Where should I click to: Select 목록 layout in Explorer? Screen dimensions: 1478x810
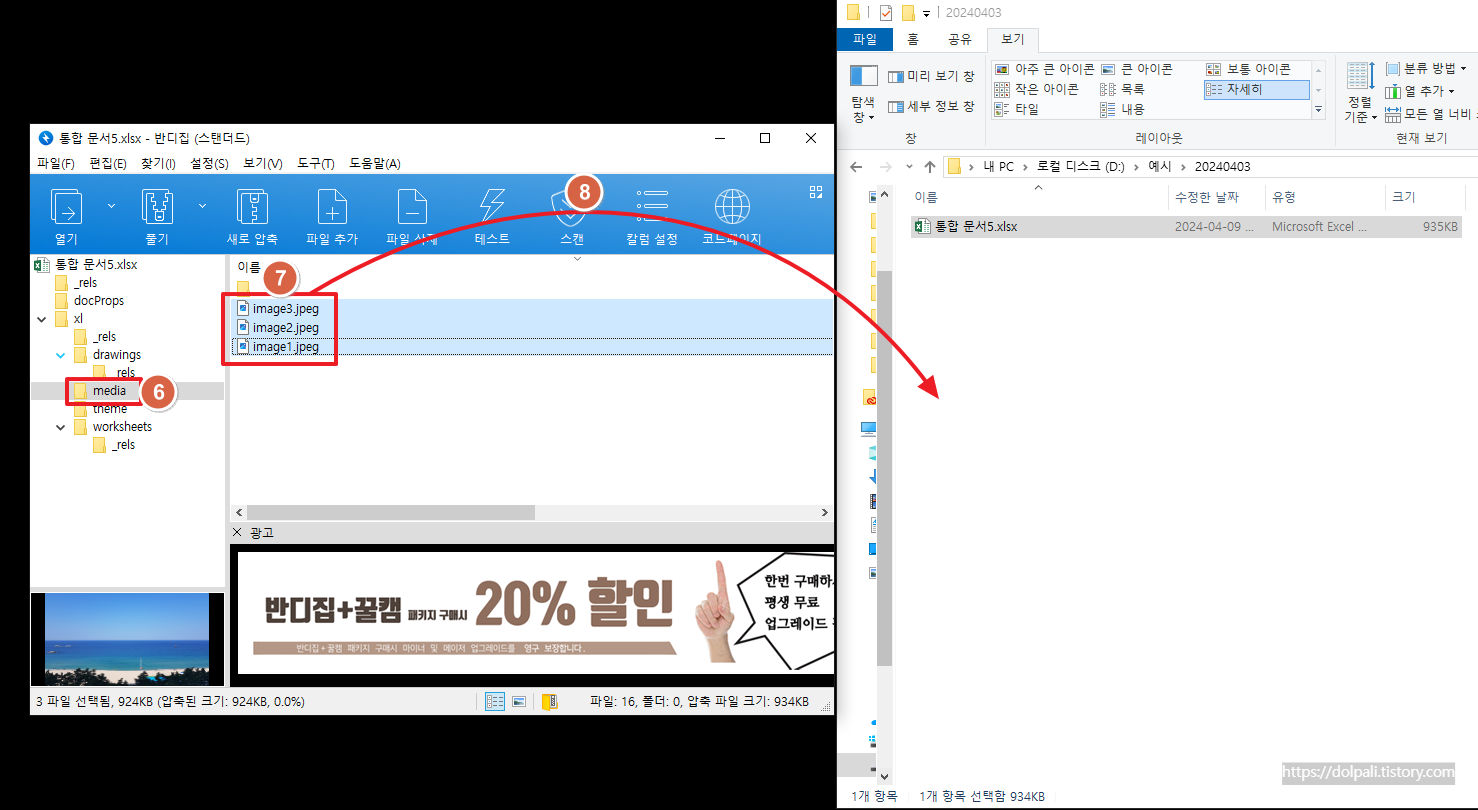[x=1122, y=89]
